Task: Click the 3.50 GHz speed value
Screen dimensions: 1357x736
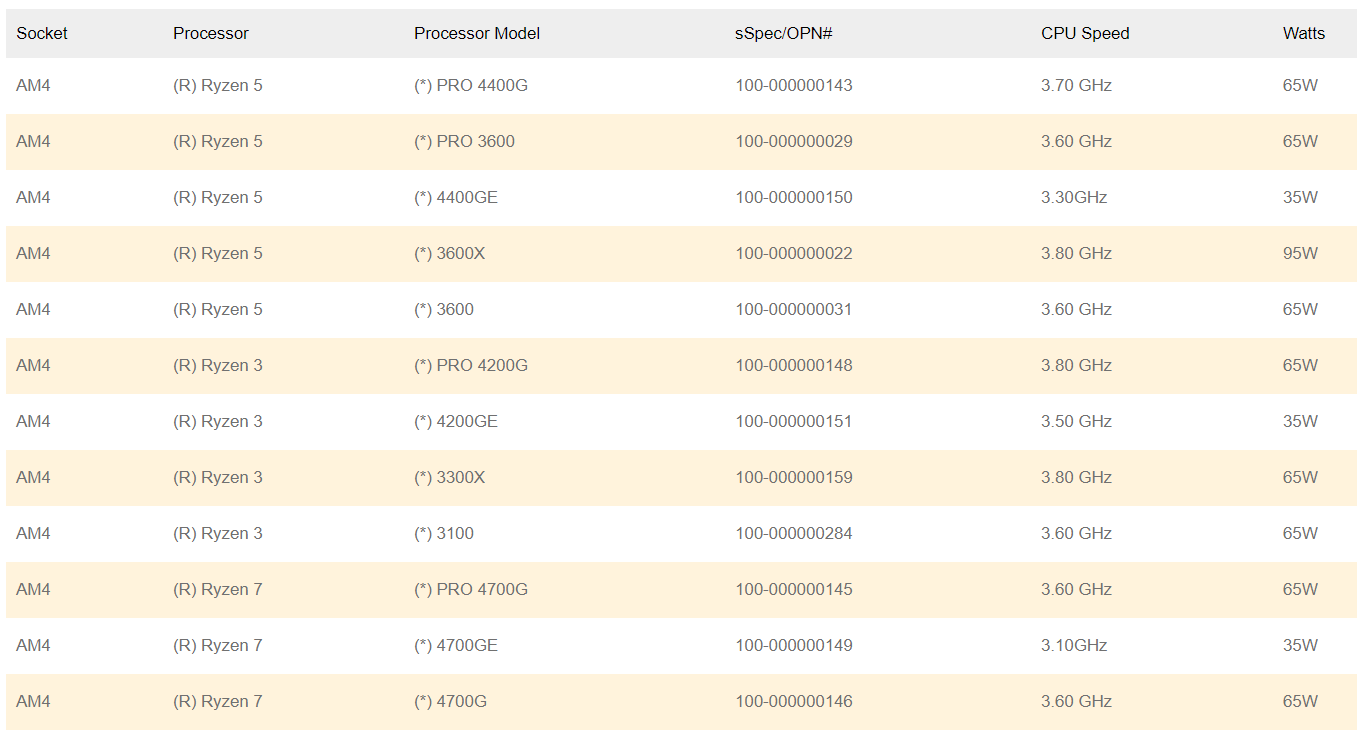Action: click(1076, 422)
